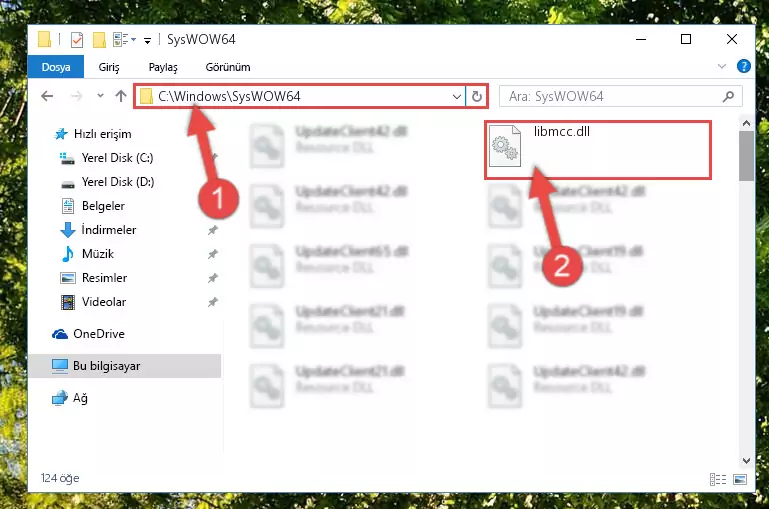Open Help with the blue question icon
Screen dimensions: 769x509
pyautogui.click(x=743, y=66)
